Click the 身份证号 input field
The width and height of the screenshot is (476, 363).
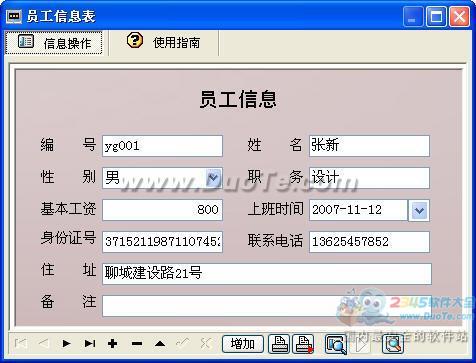(162, 242)
